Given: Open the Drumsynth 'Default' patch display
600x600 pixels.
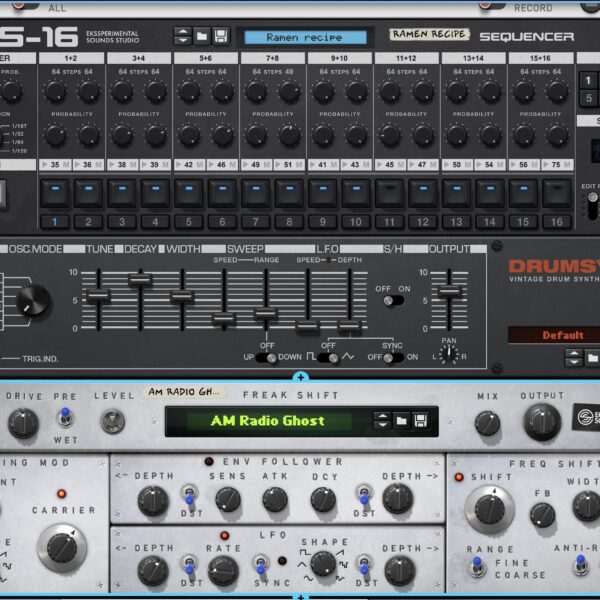Looking at the screenshot, I should coord(555,336).
